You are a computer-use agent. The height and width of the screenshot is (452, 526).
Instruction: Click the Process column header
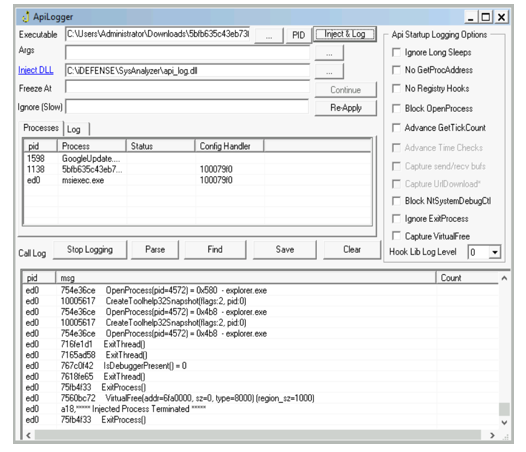92,146
